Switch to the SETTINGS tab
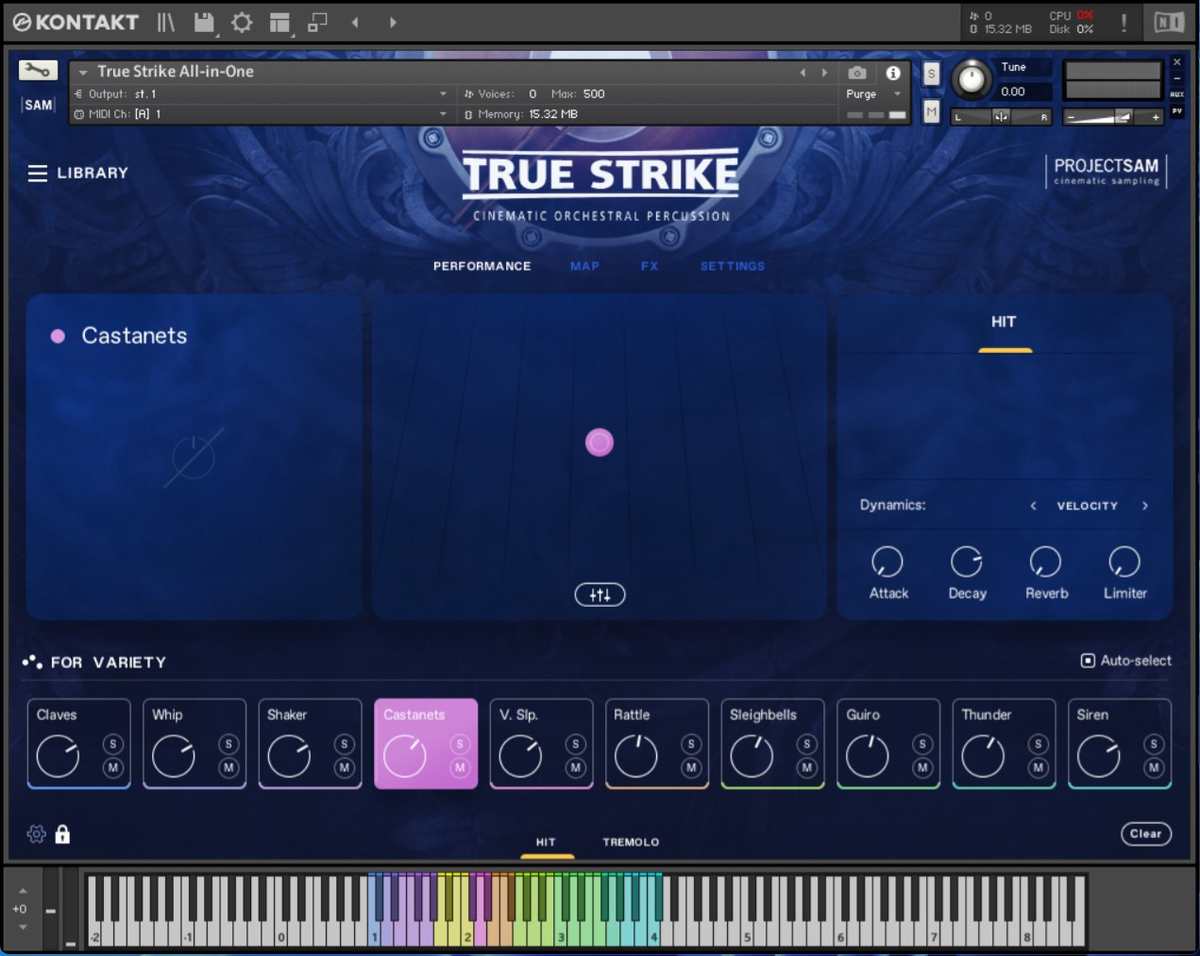The width and height of the screenshot is (1200, 956). tap(733, 266)
